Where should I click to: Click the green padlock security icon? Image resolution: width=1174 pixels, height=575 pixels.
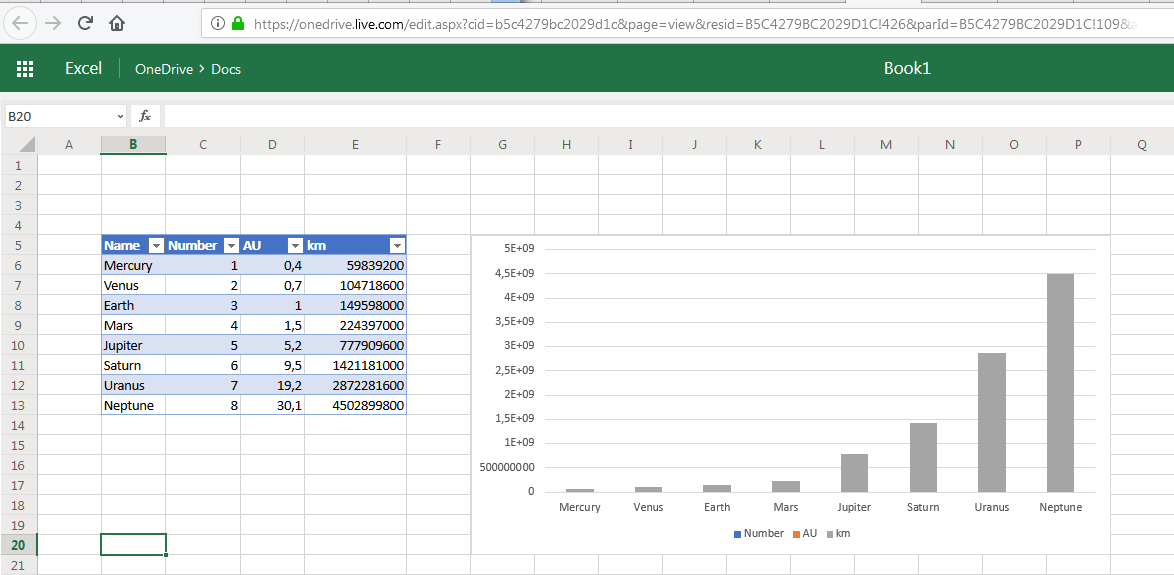pyautogui.click(x=237, y=23)
